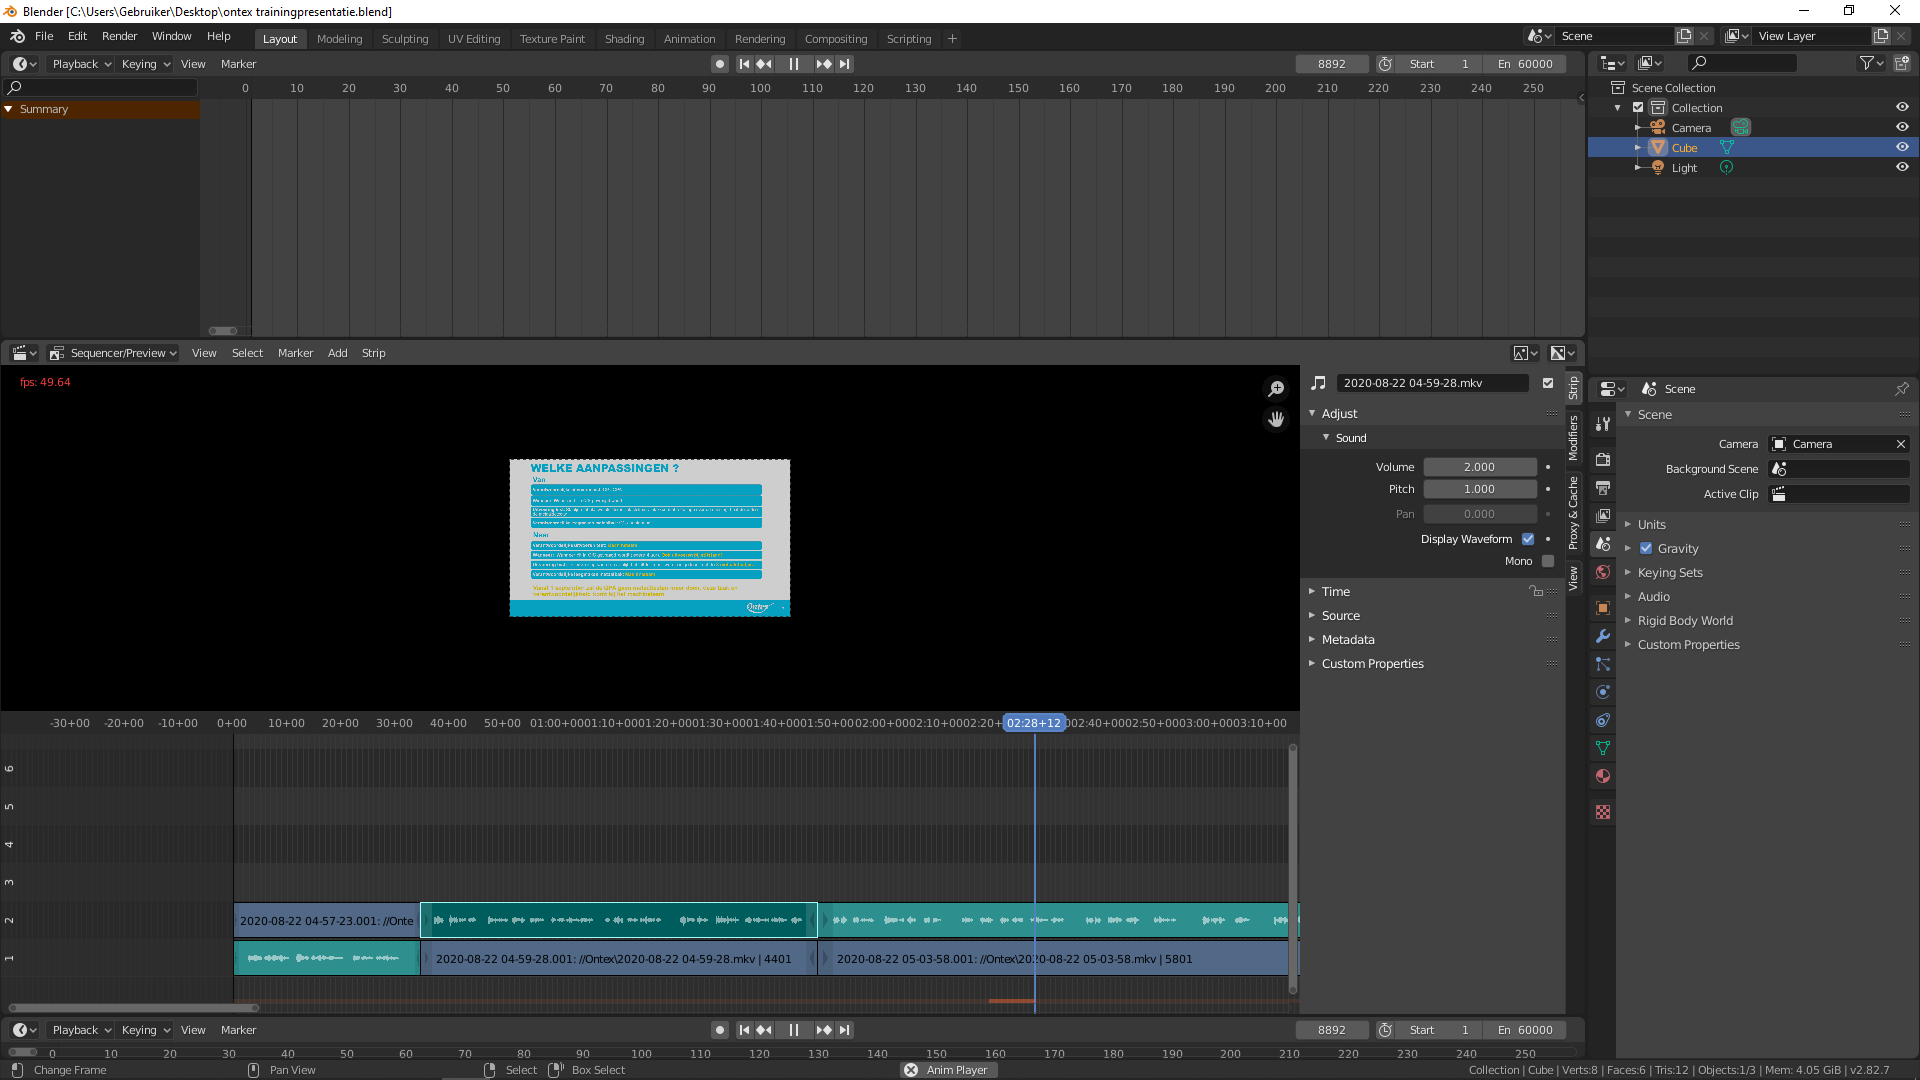Open the Sequencer/Preview view type dropdown

click(114, 353)
